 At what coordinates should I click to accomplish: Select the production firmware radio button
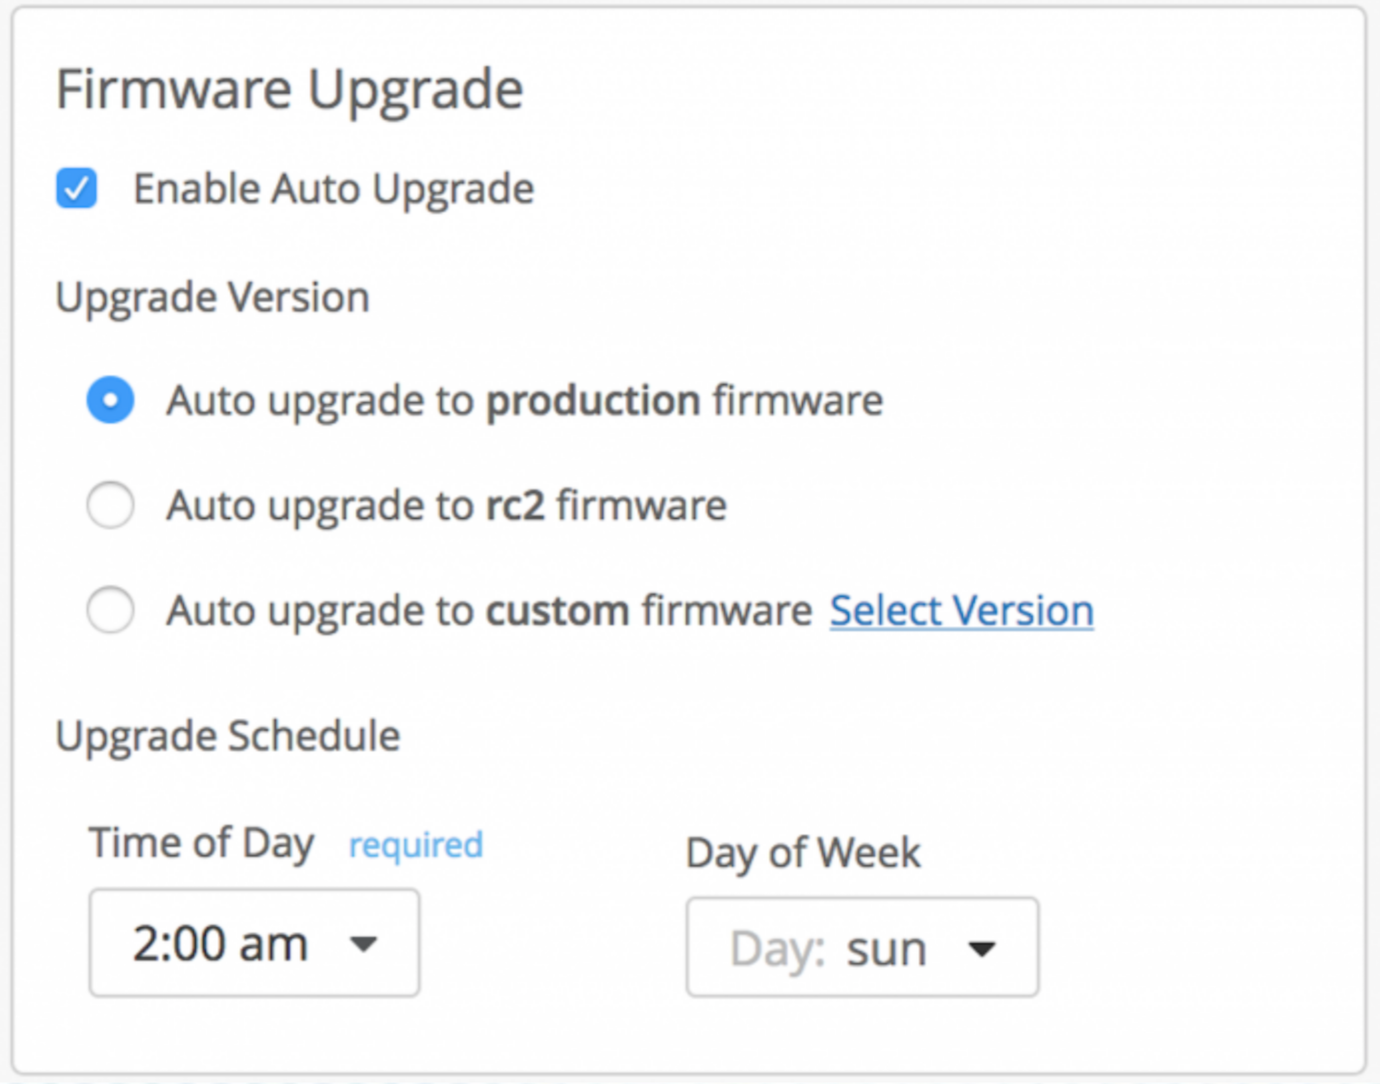click(x=110, y=400)
